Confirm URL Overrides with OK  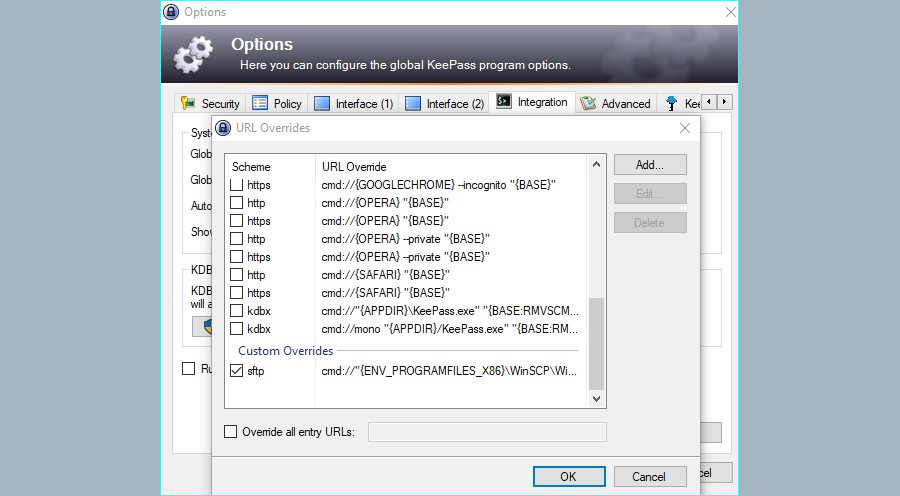pyautogui.click(x=569, y=476)
